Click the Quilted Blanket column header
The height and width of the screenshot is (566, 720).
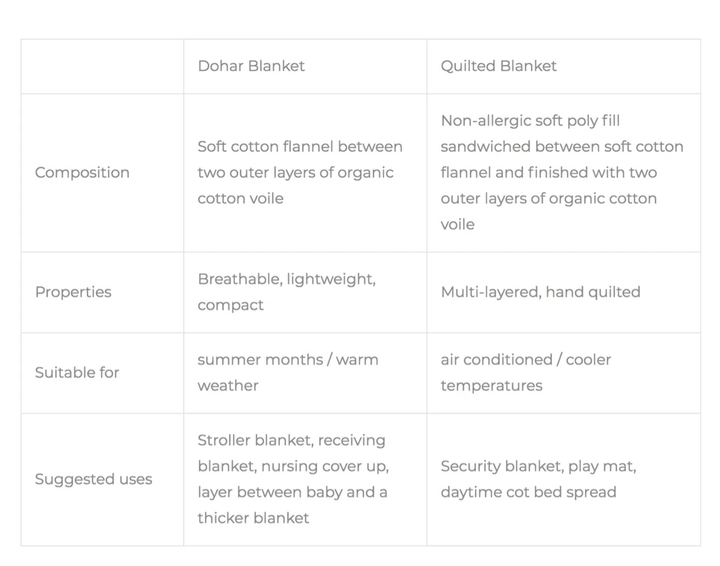click(498, 66)
